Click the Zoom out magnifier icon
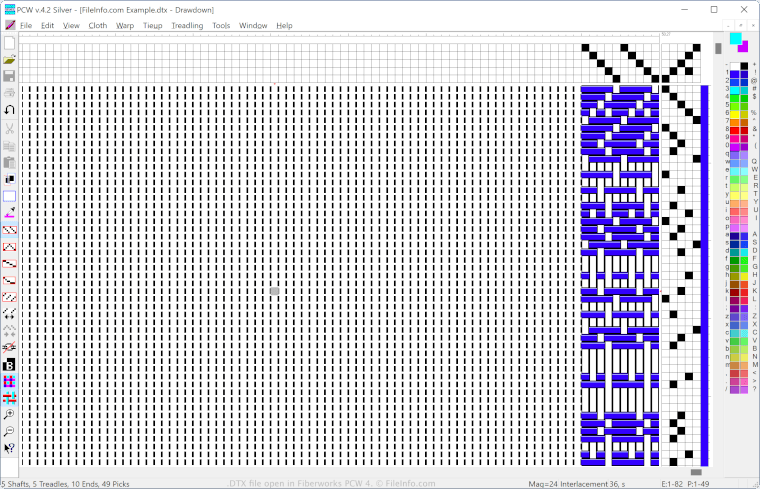Screen dimensions: 760x489 pyautogui.click(x=9, y=431)
